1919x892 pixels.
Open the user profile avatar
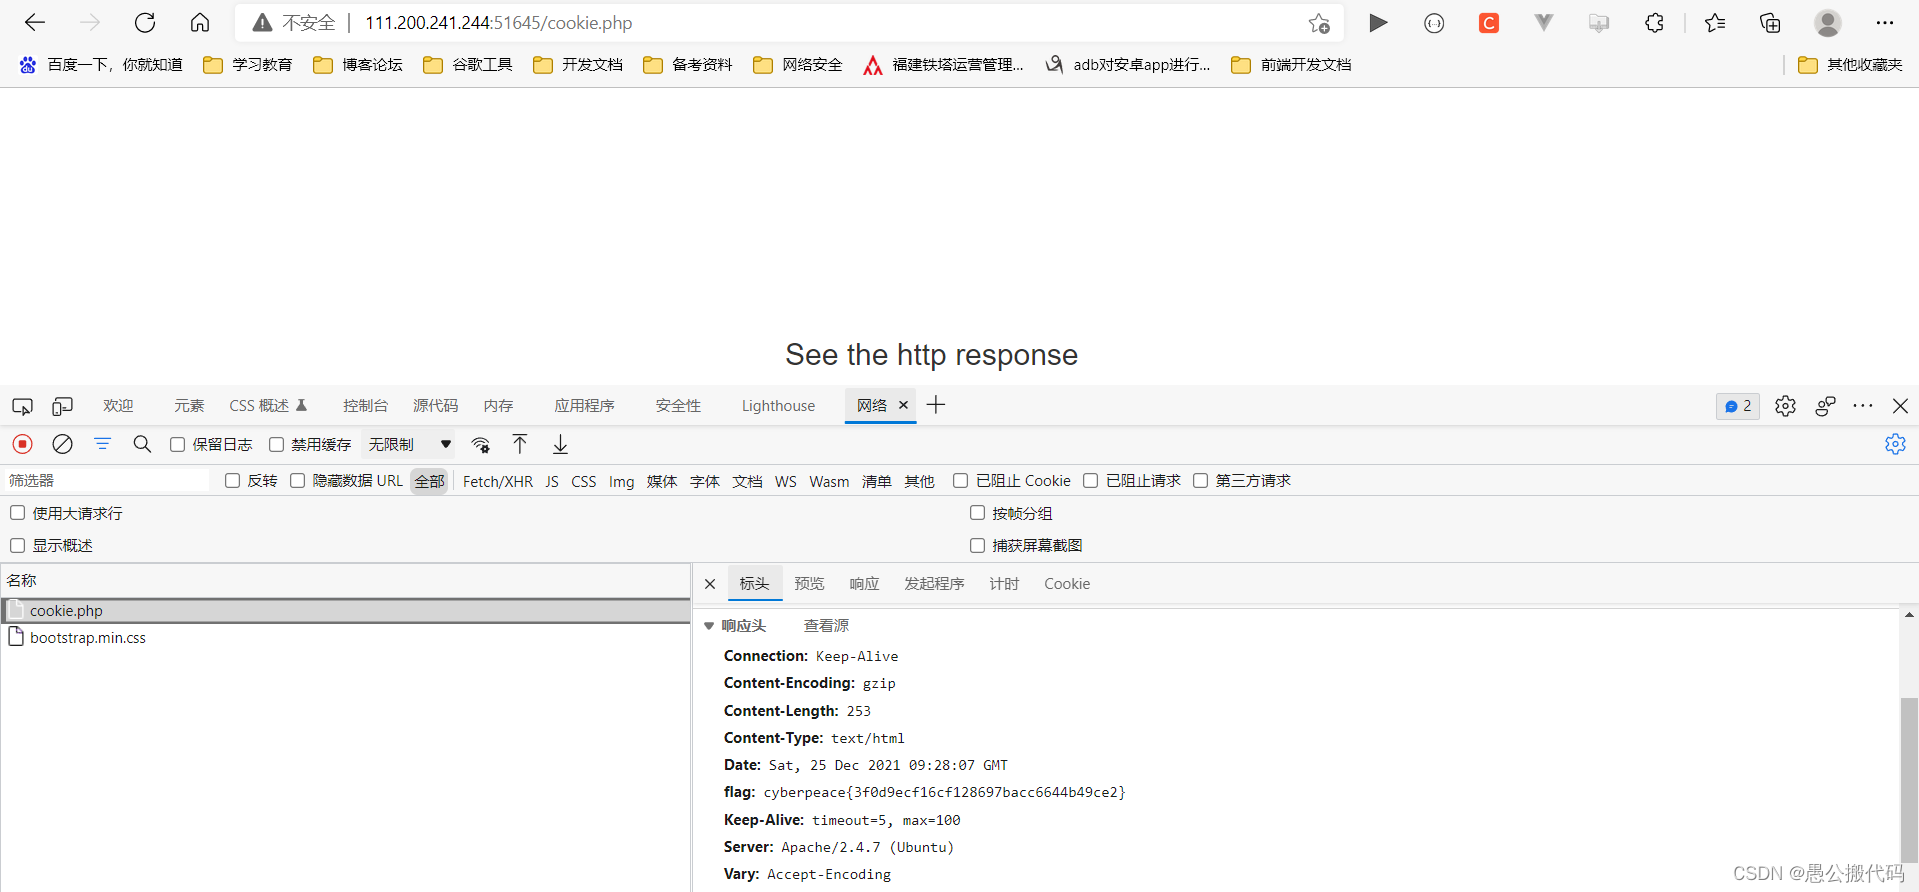click(1828, 22)
